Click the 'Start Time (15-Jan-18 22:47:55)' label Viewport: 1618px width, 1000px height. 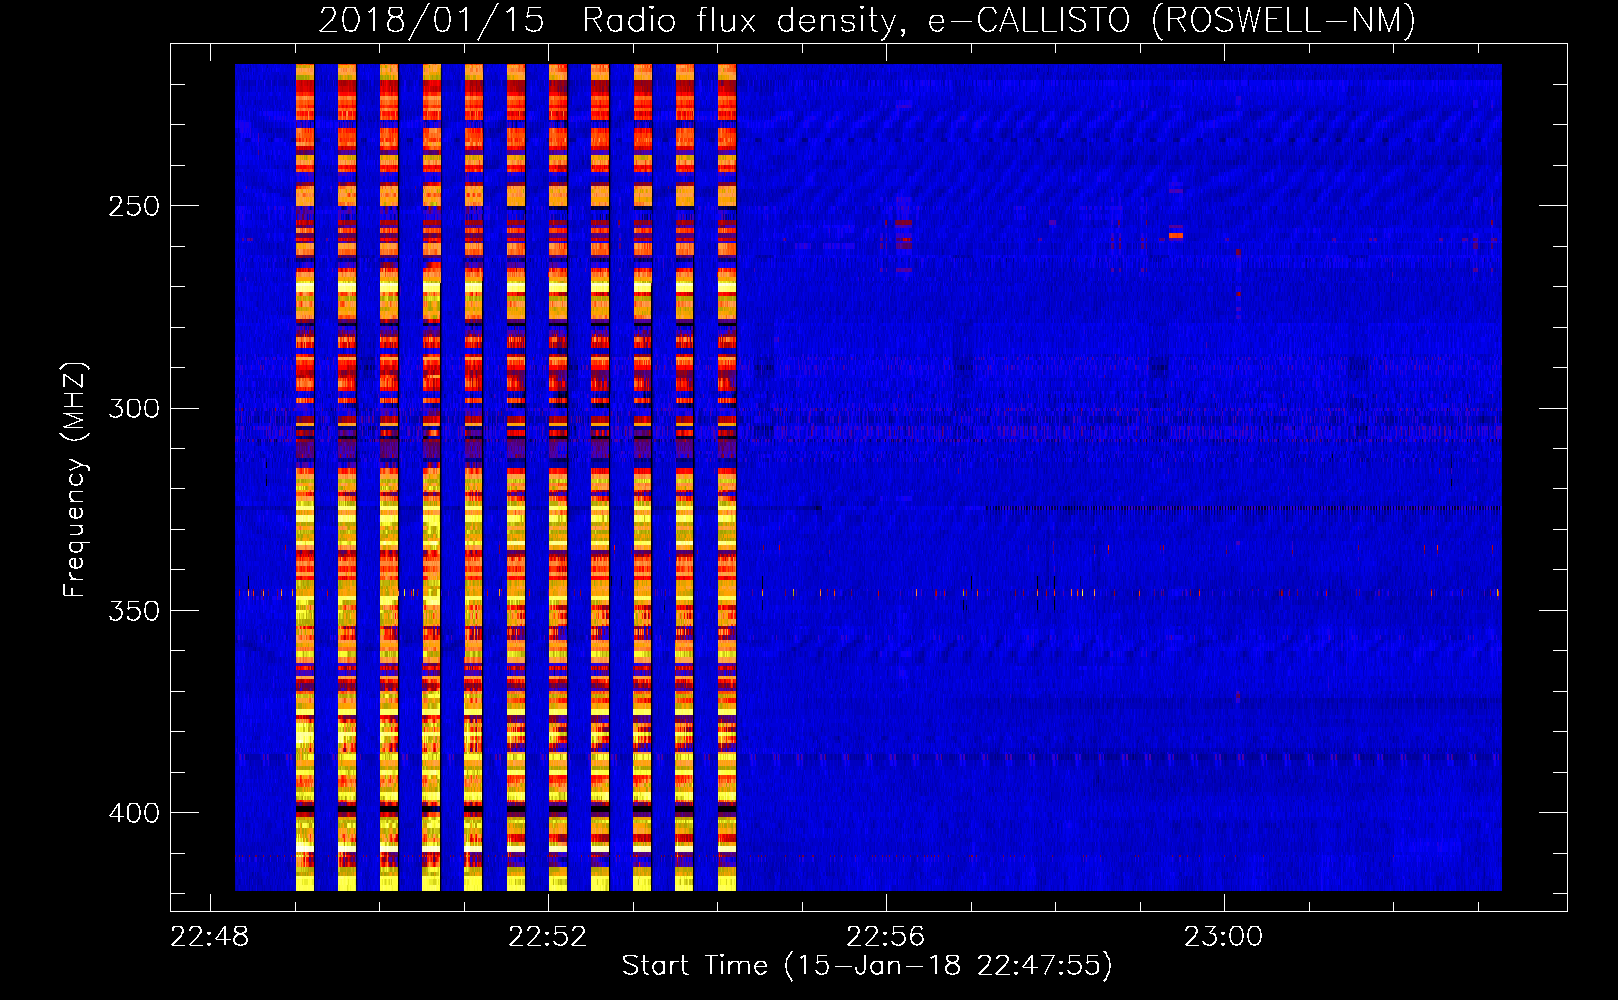(x=867, y=966)
